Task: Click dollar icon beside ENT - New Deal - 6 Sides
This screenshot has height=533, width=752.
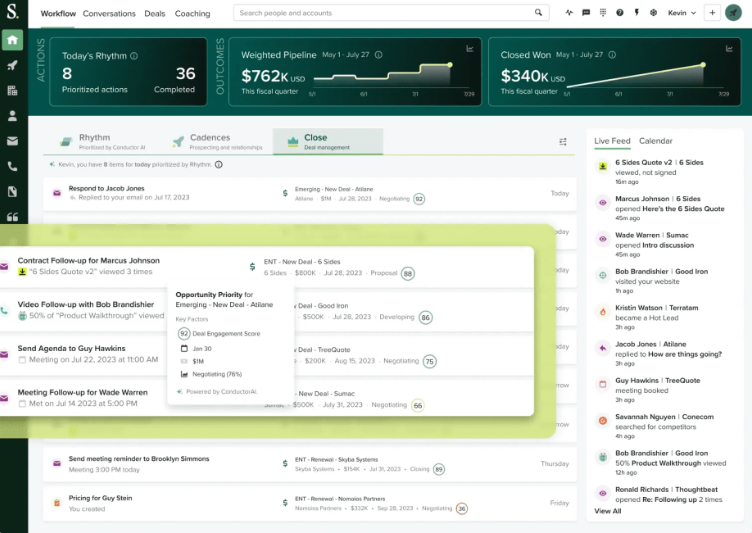Action: [252, 267]
